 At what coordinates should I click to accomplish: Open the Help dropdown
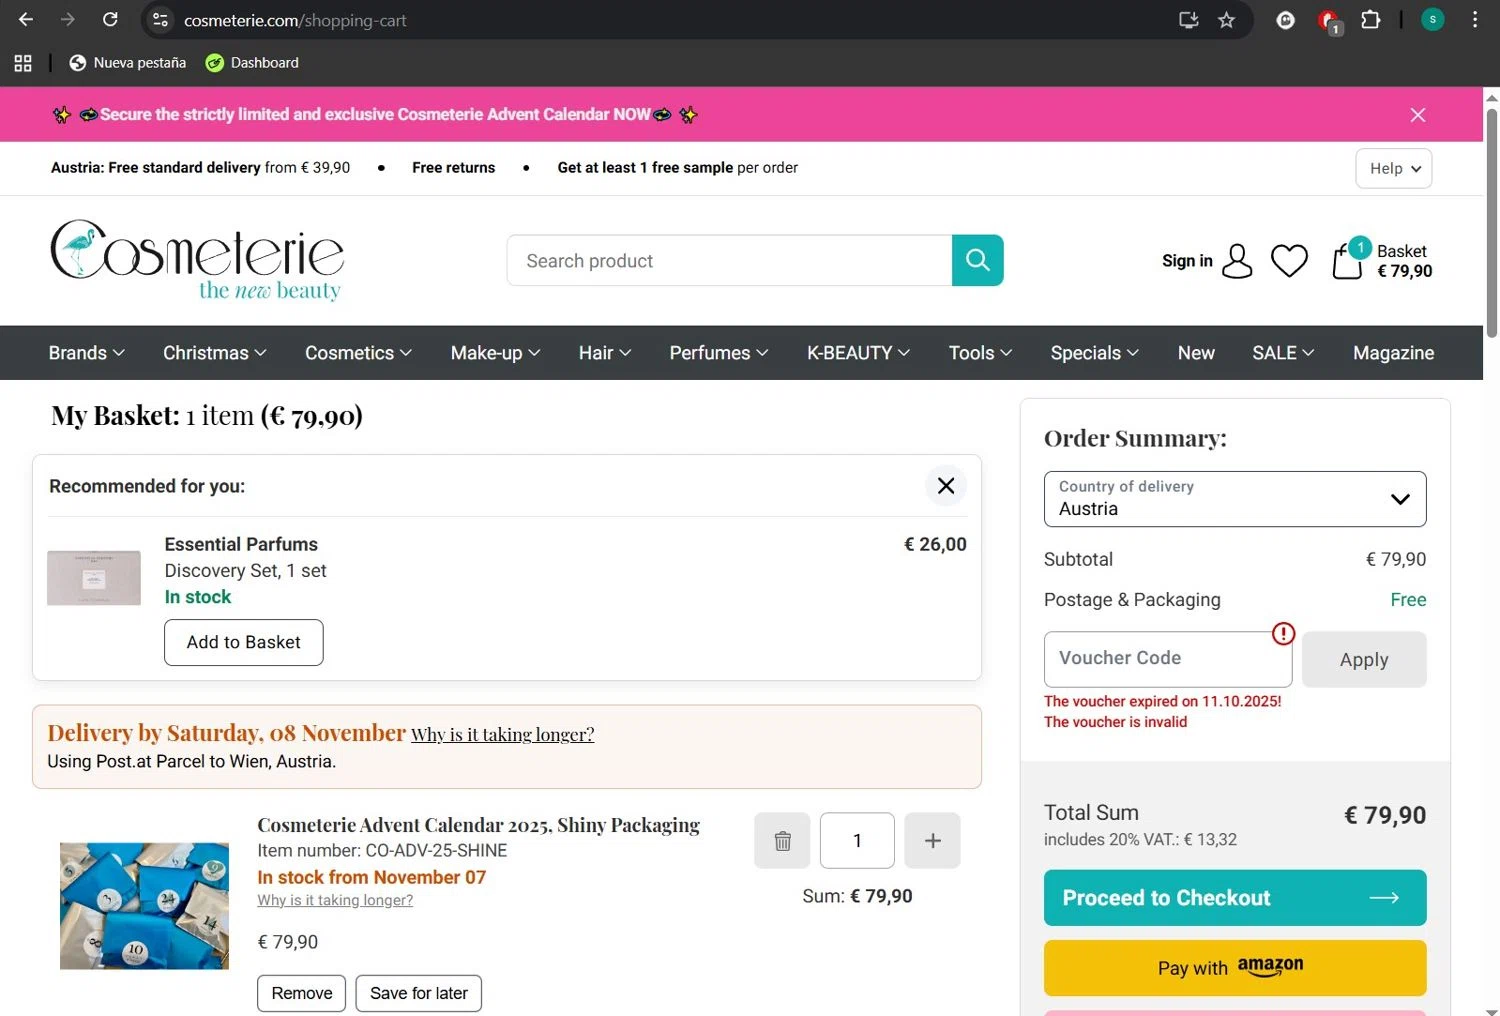[1394, 168]
